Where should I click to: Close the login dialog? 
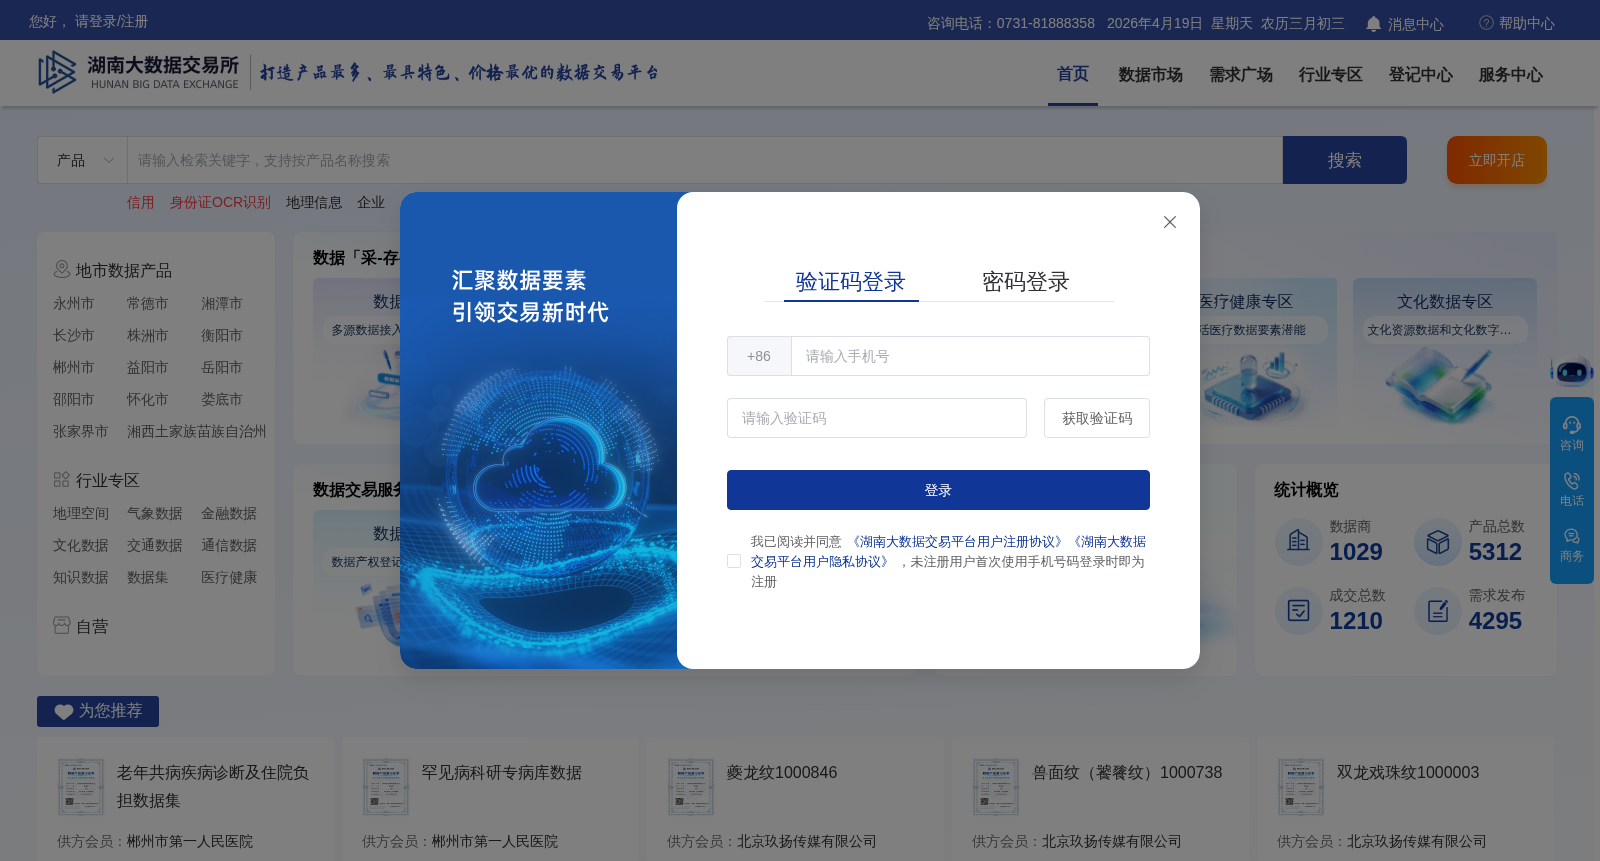point(1169,222)
